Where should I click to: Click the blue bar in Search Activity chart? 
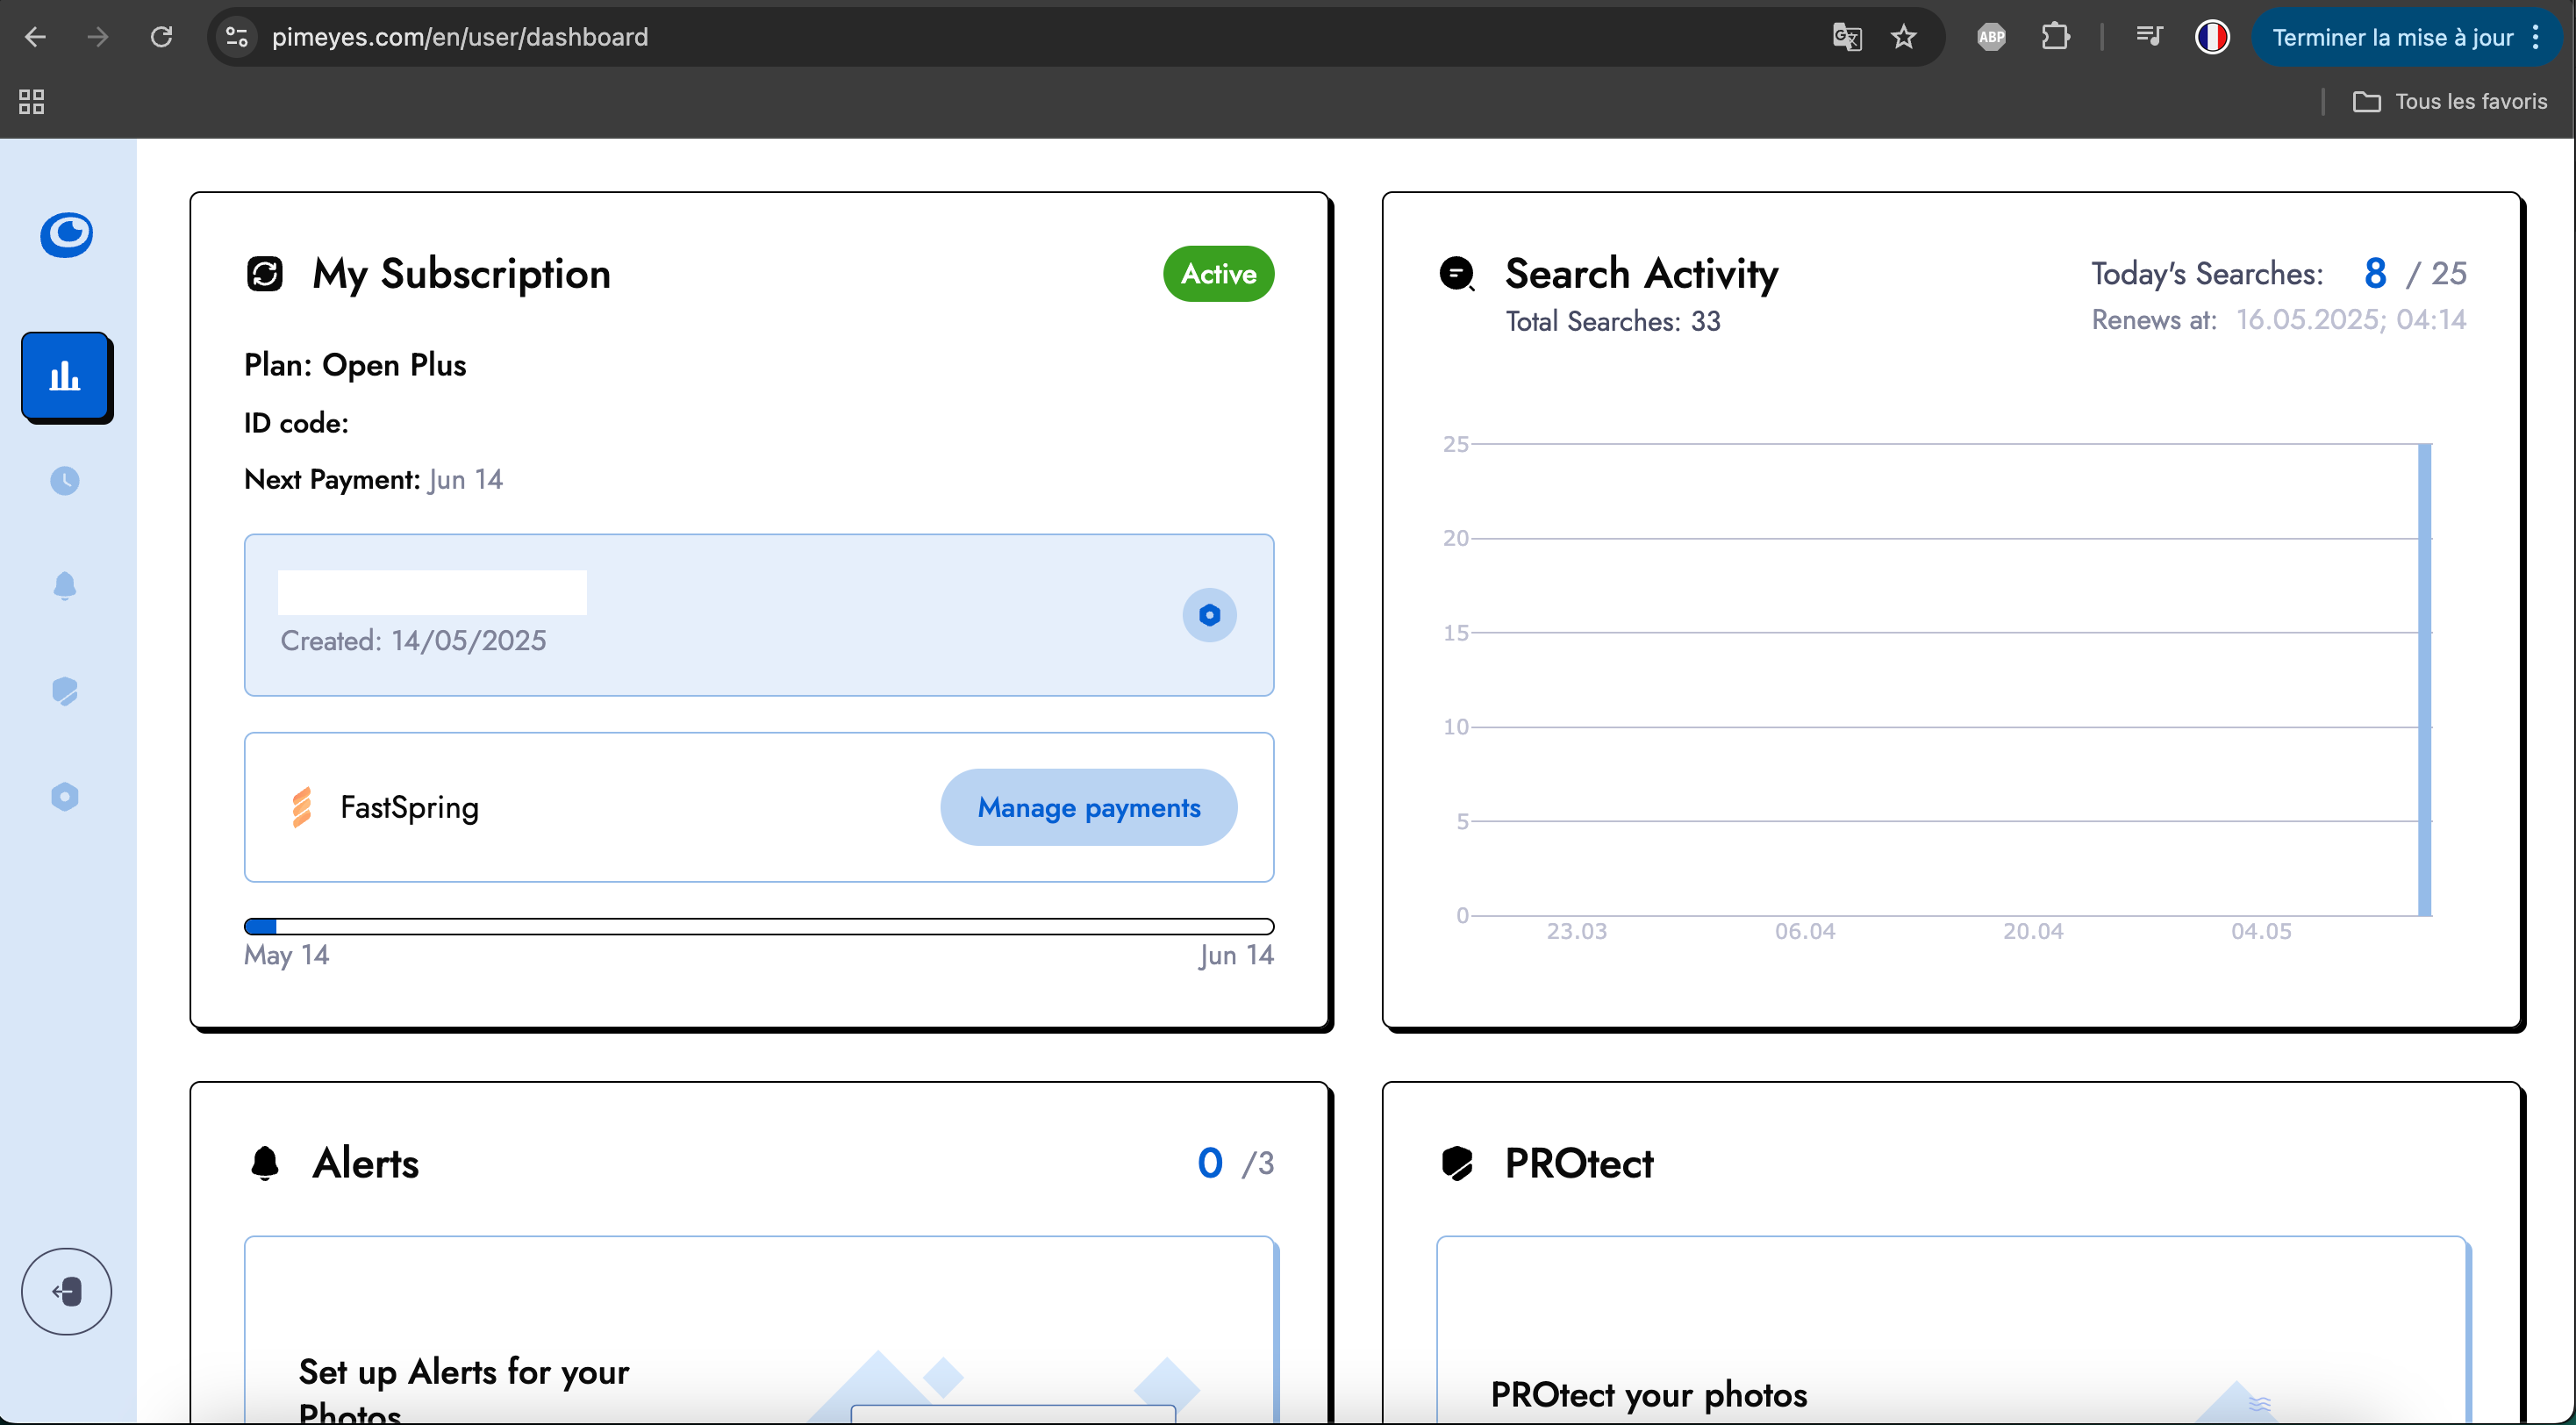tap(2424, 680)
